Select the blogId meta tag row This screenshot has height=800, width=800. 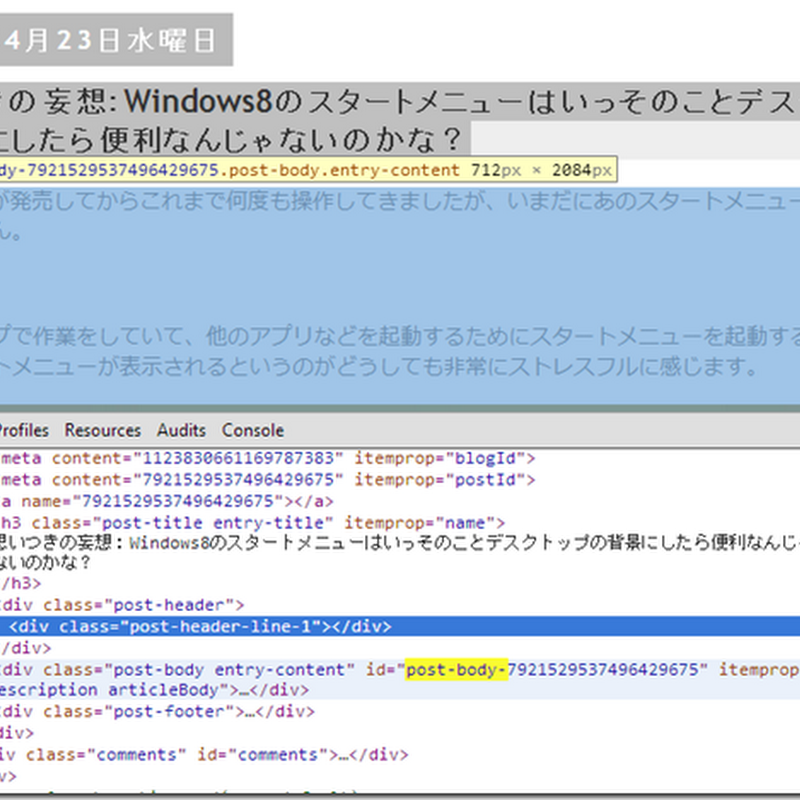pyautogui.click(x=267, y=458)
